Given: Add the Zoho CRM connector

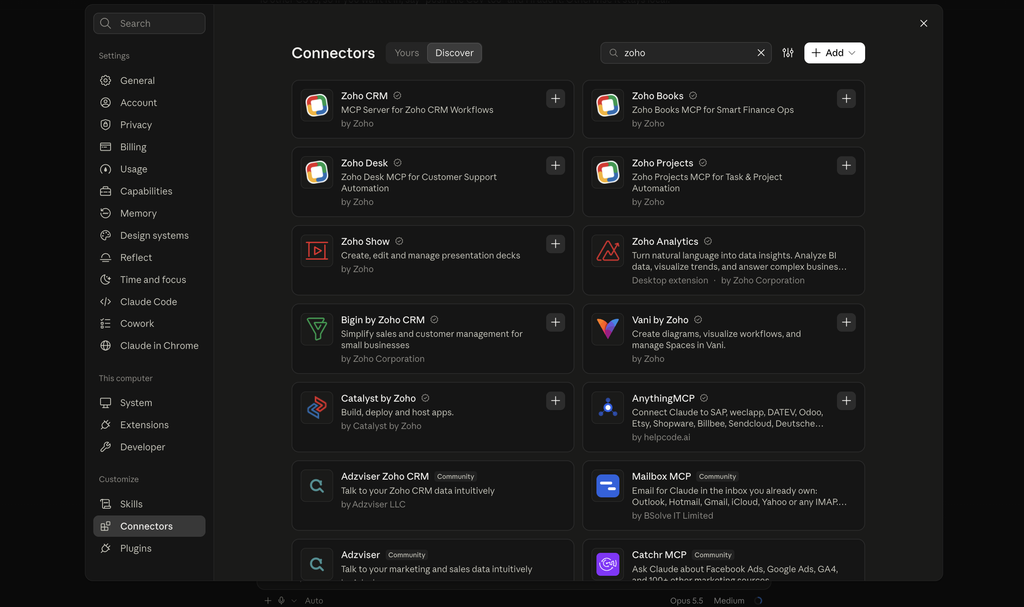Looking at the screenshot, I should tap(555, 99).
